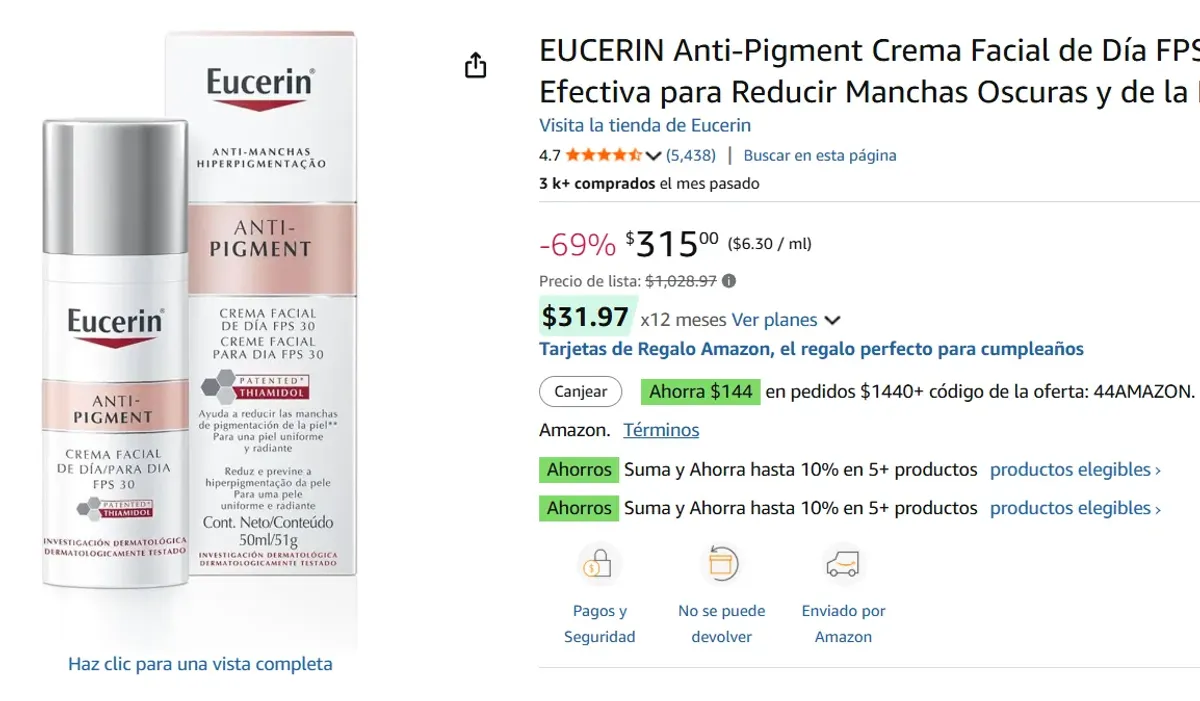Select the Canjear coupon button

pyautogui.click(x=580, y=392)
